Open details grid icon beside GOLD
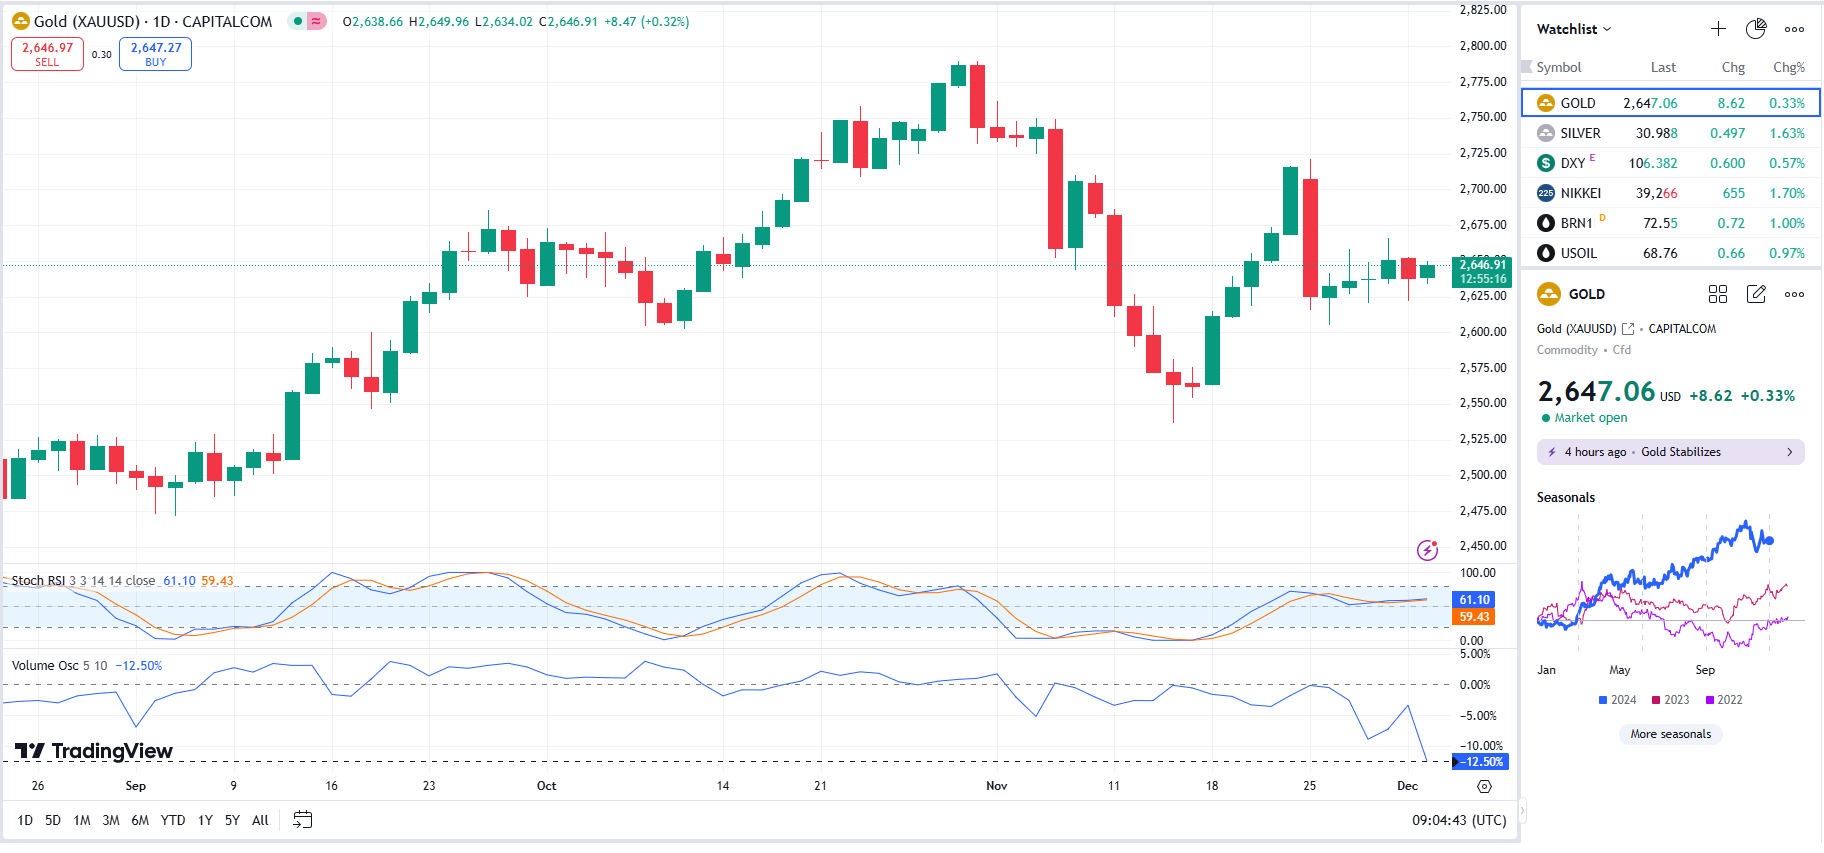The image size is (1824, 853). coord(1718,294)
